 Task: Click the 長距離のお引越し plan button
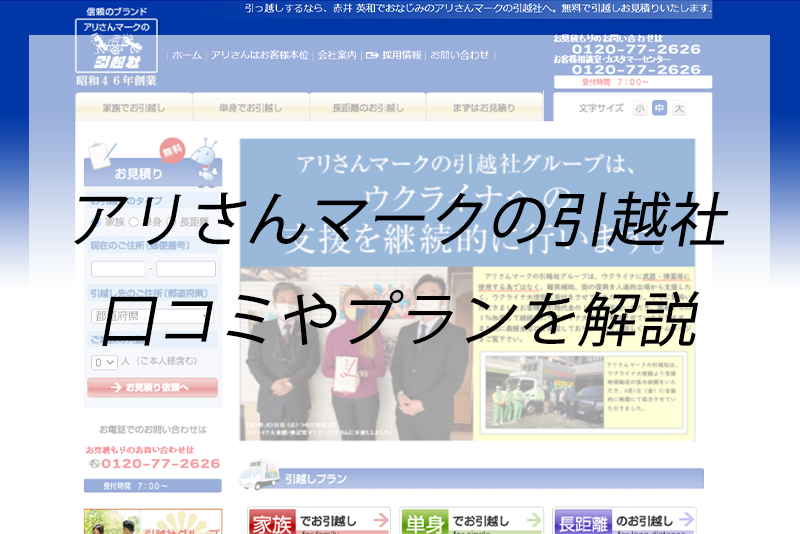pyautogui.click(x=624, y=521)
